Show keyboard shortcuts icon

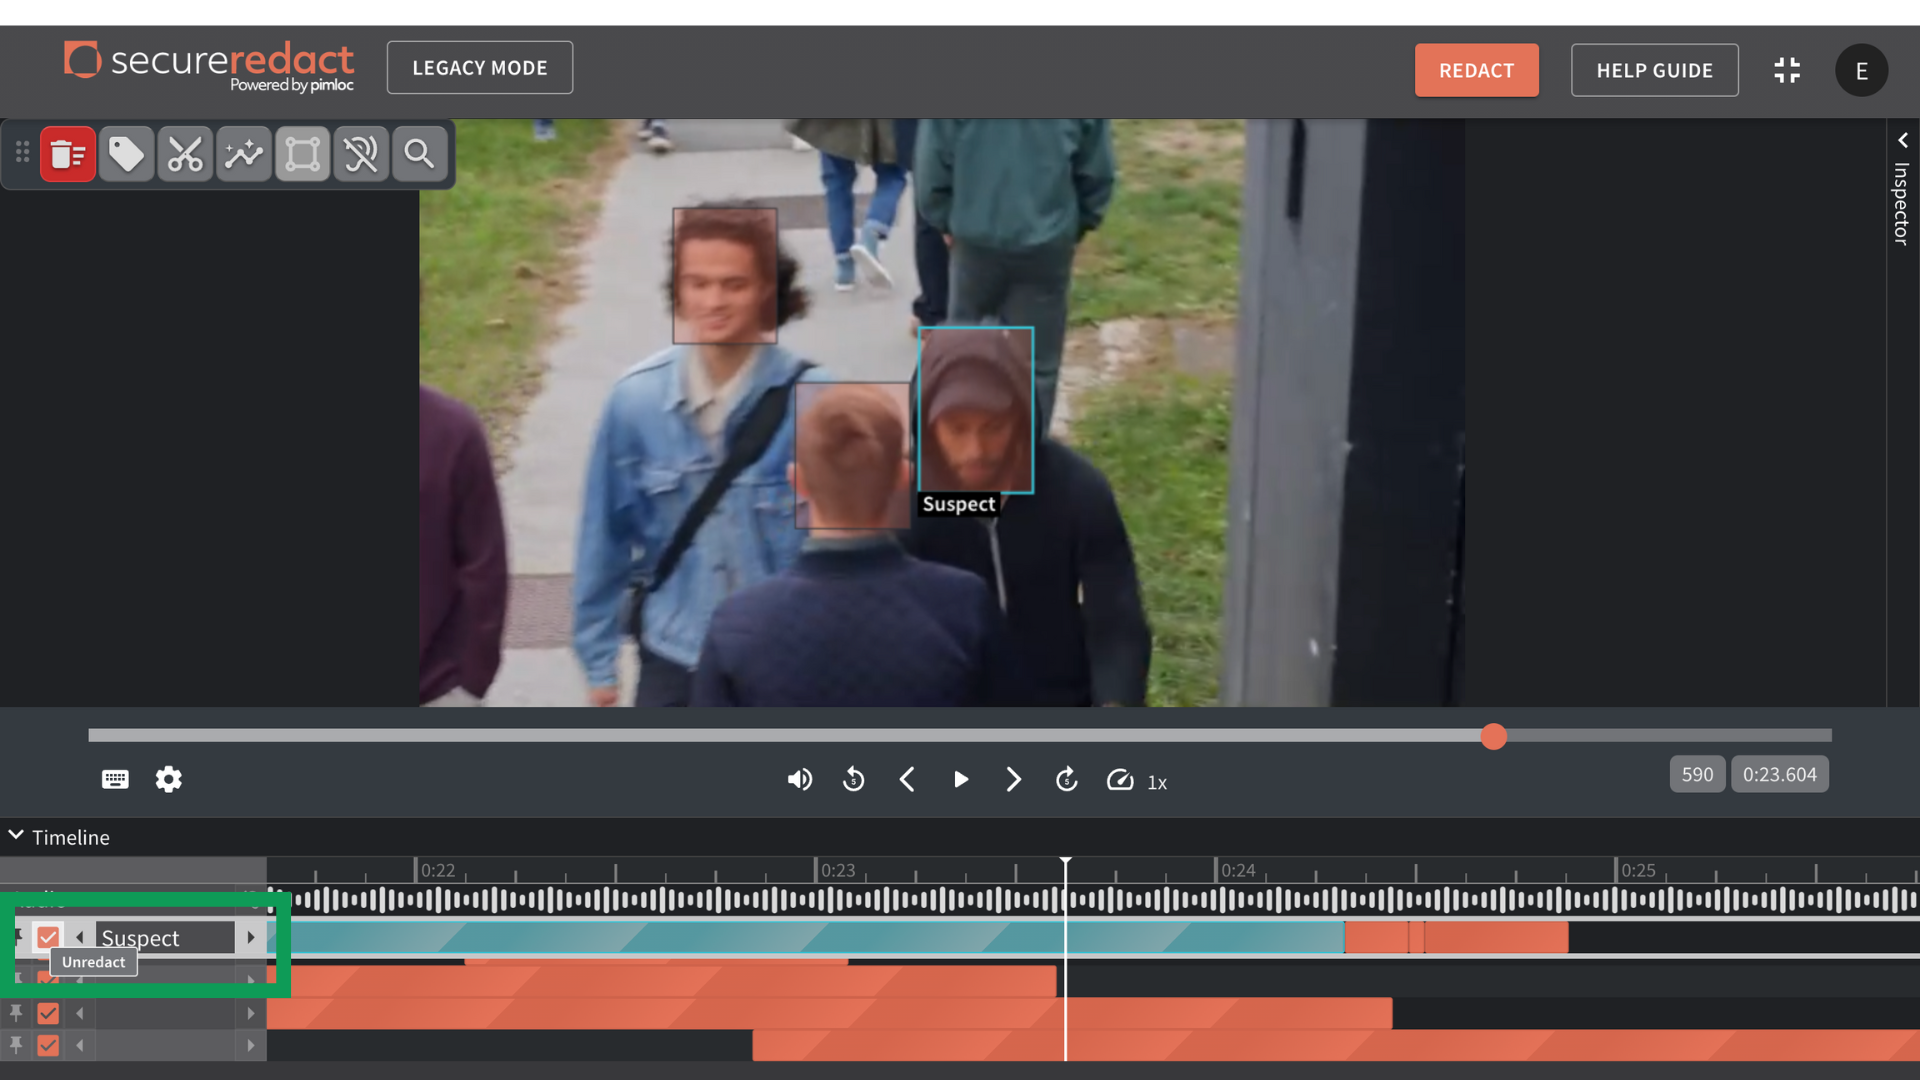115,779
